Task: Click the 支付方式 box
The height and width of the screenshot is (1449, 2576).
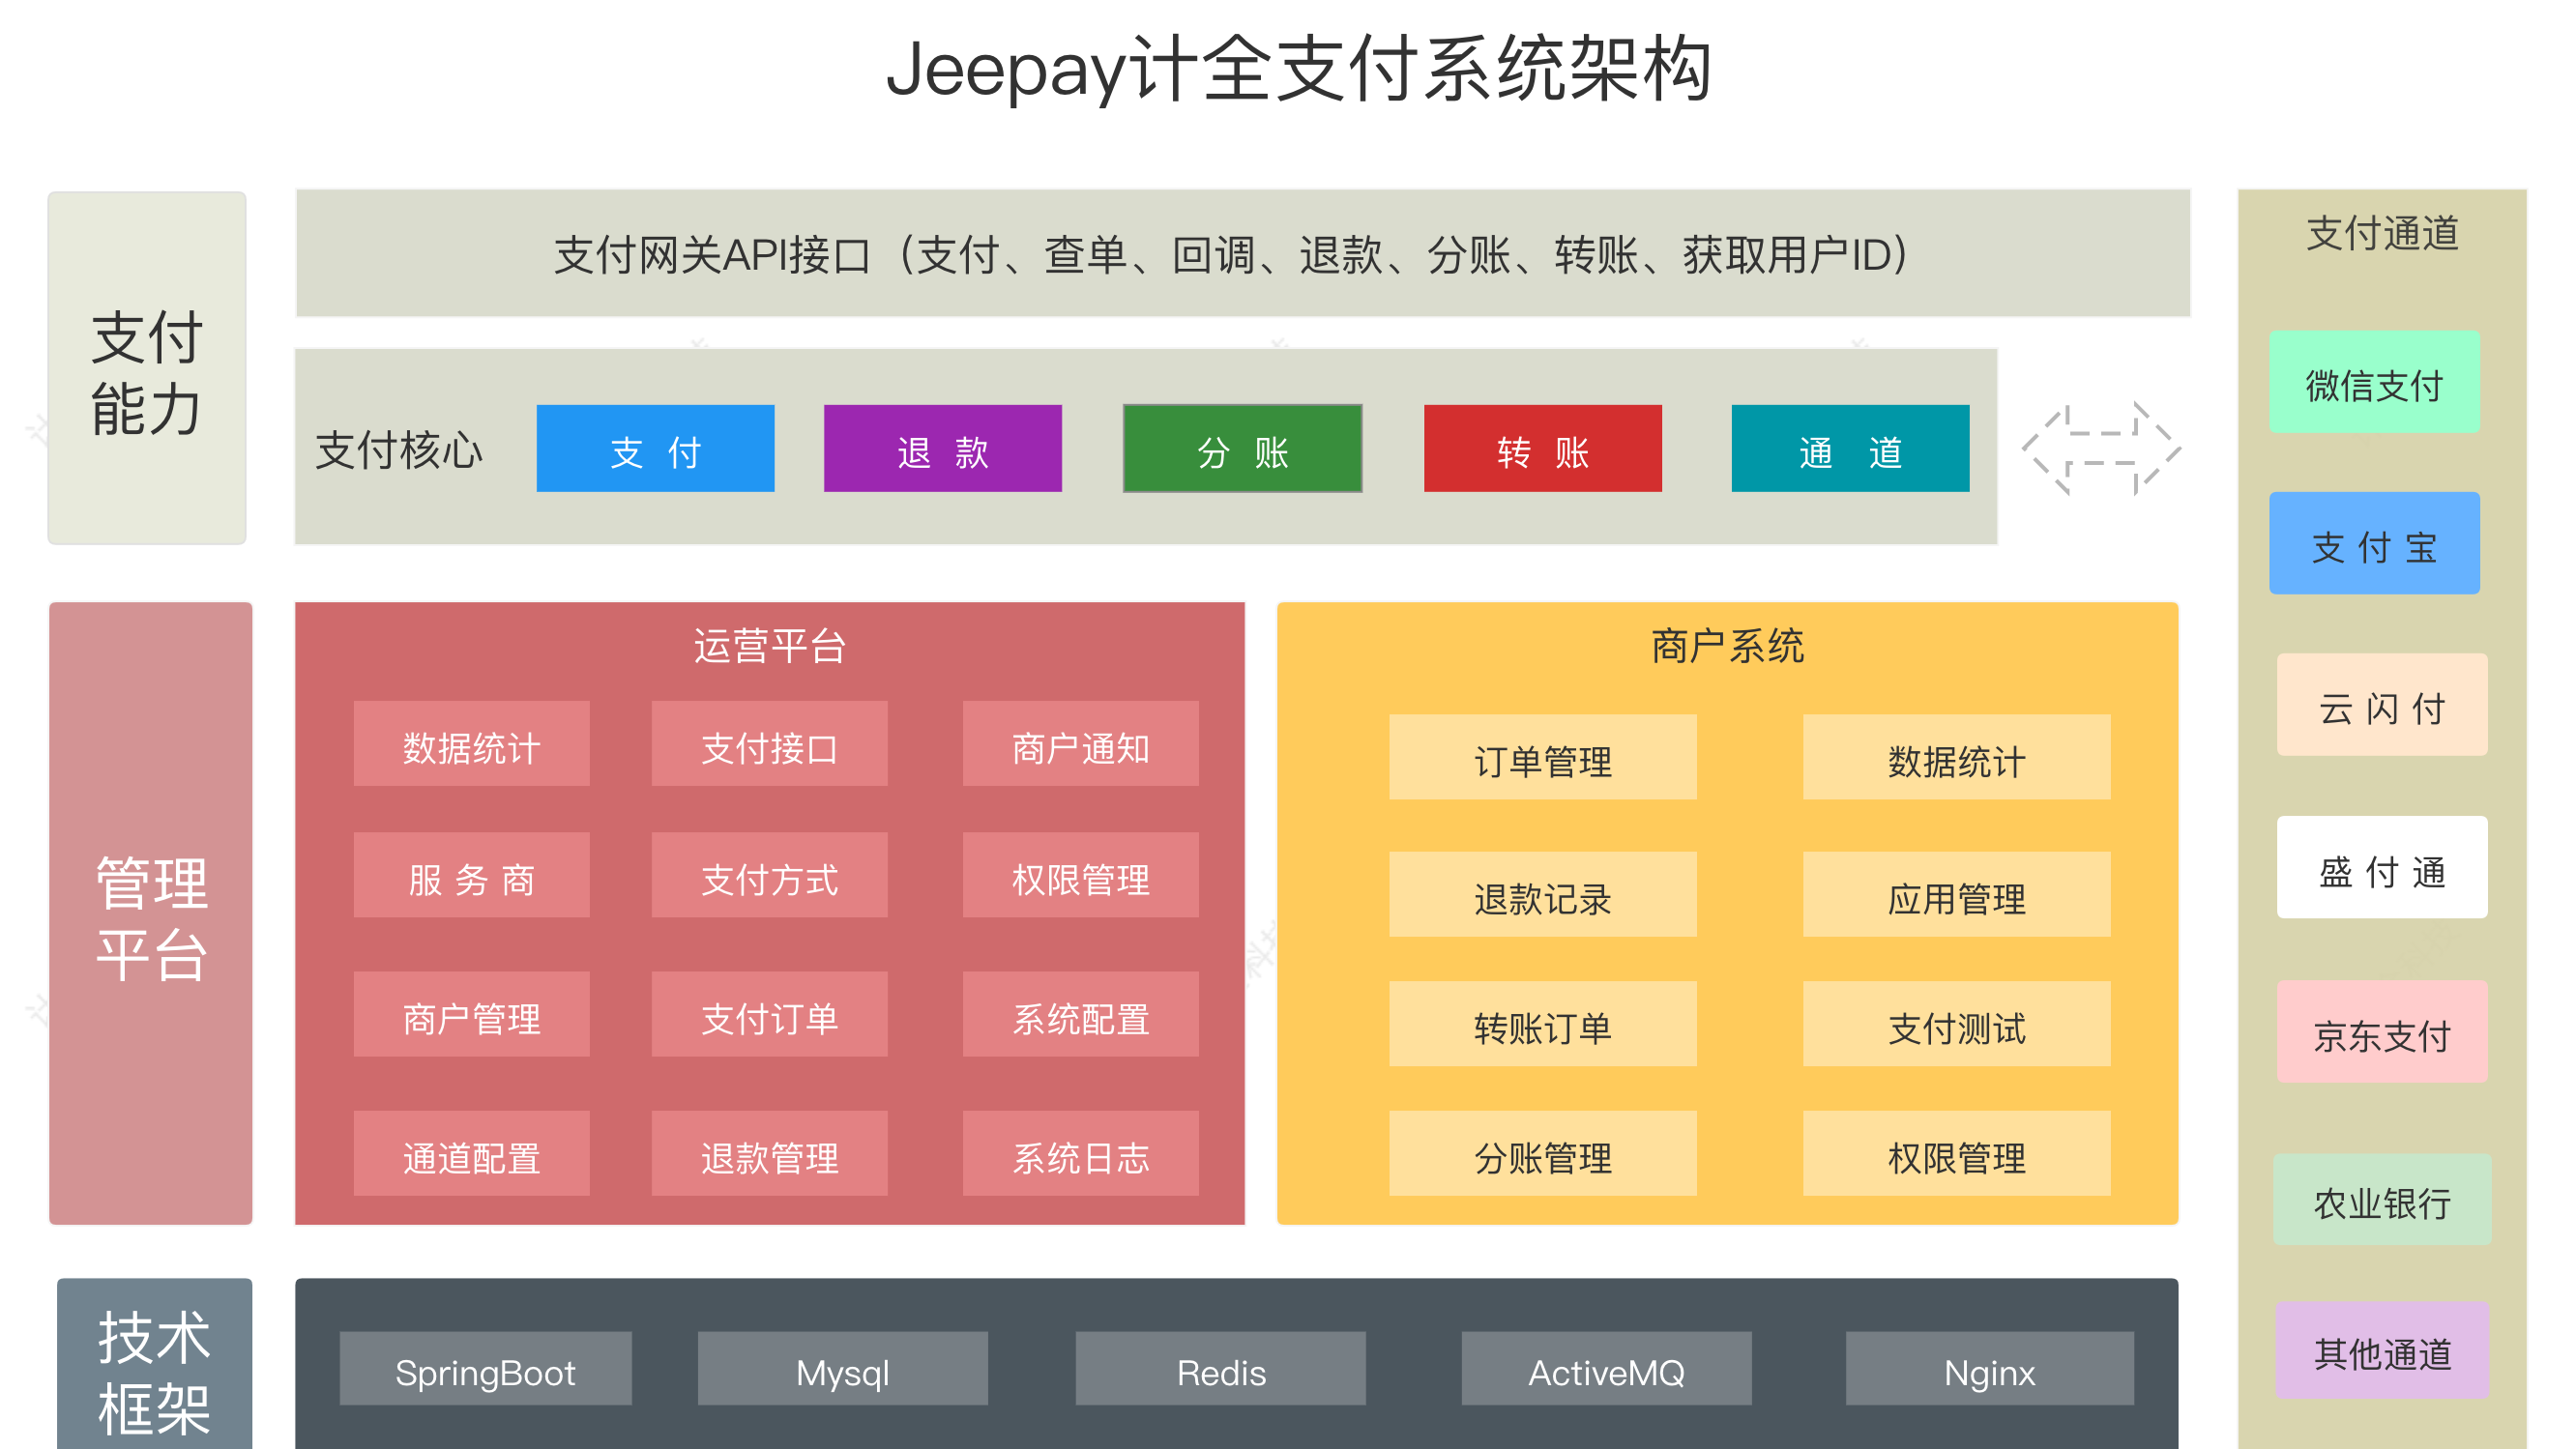Action: coord(769,875)
